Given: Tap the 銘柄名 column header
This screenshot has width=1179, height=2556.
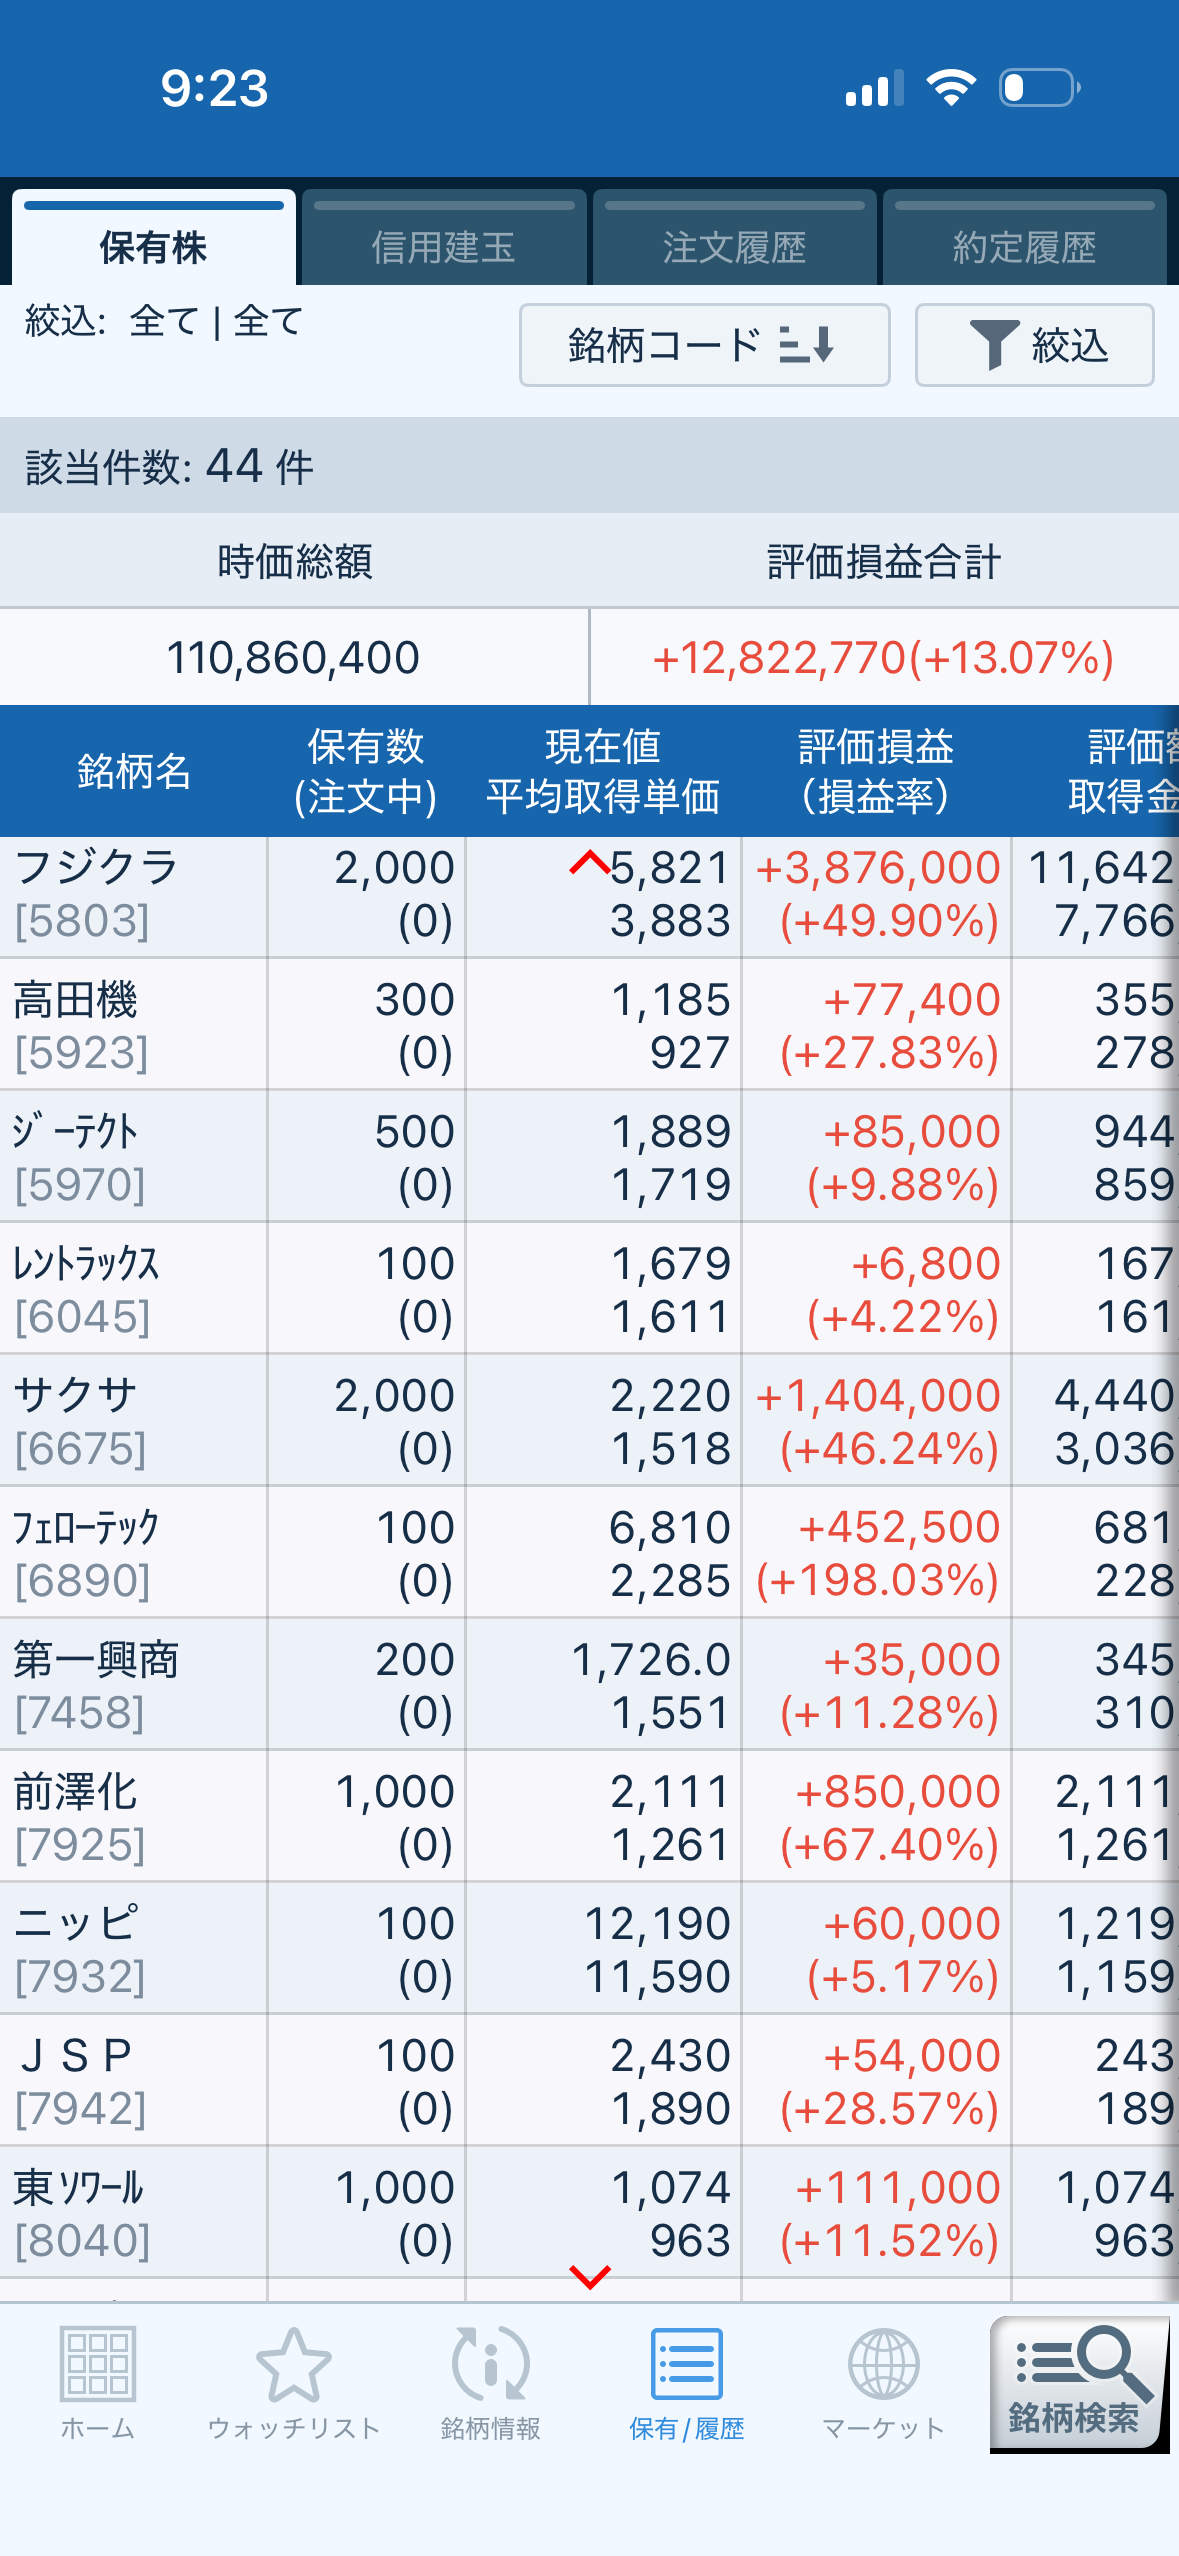Looking at the screenshot, I should (133, 771).
